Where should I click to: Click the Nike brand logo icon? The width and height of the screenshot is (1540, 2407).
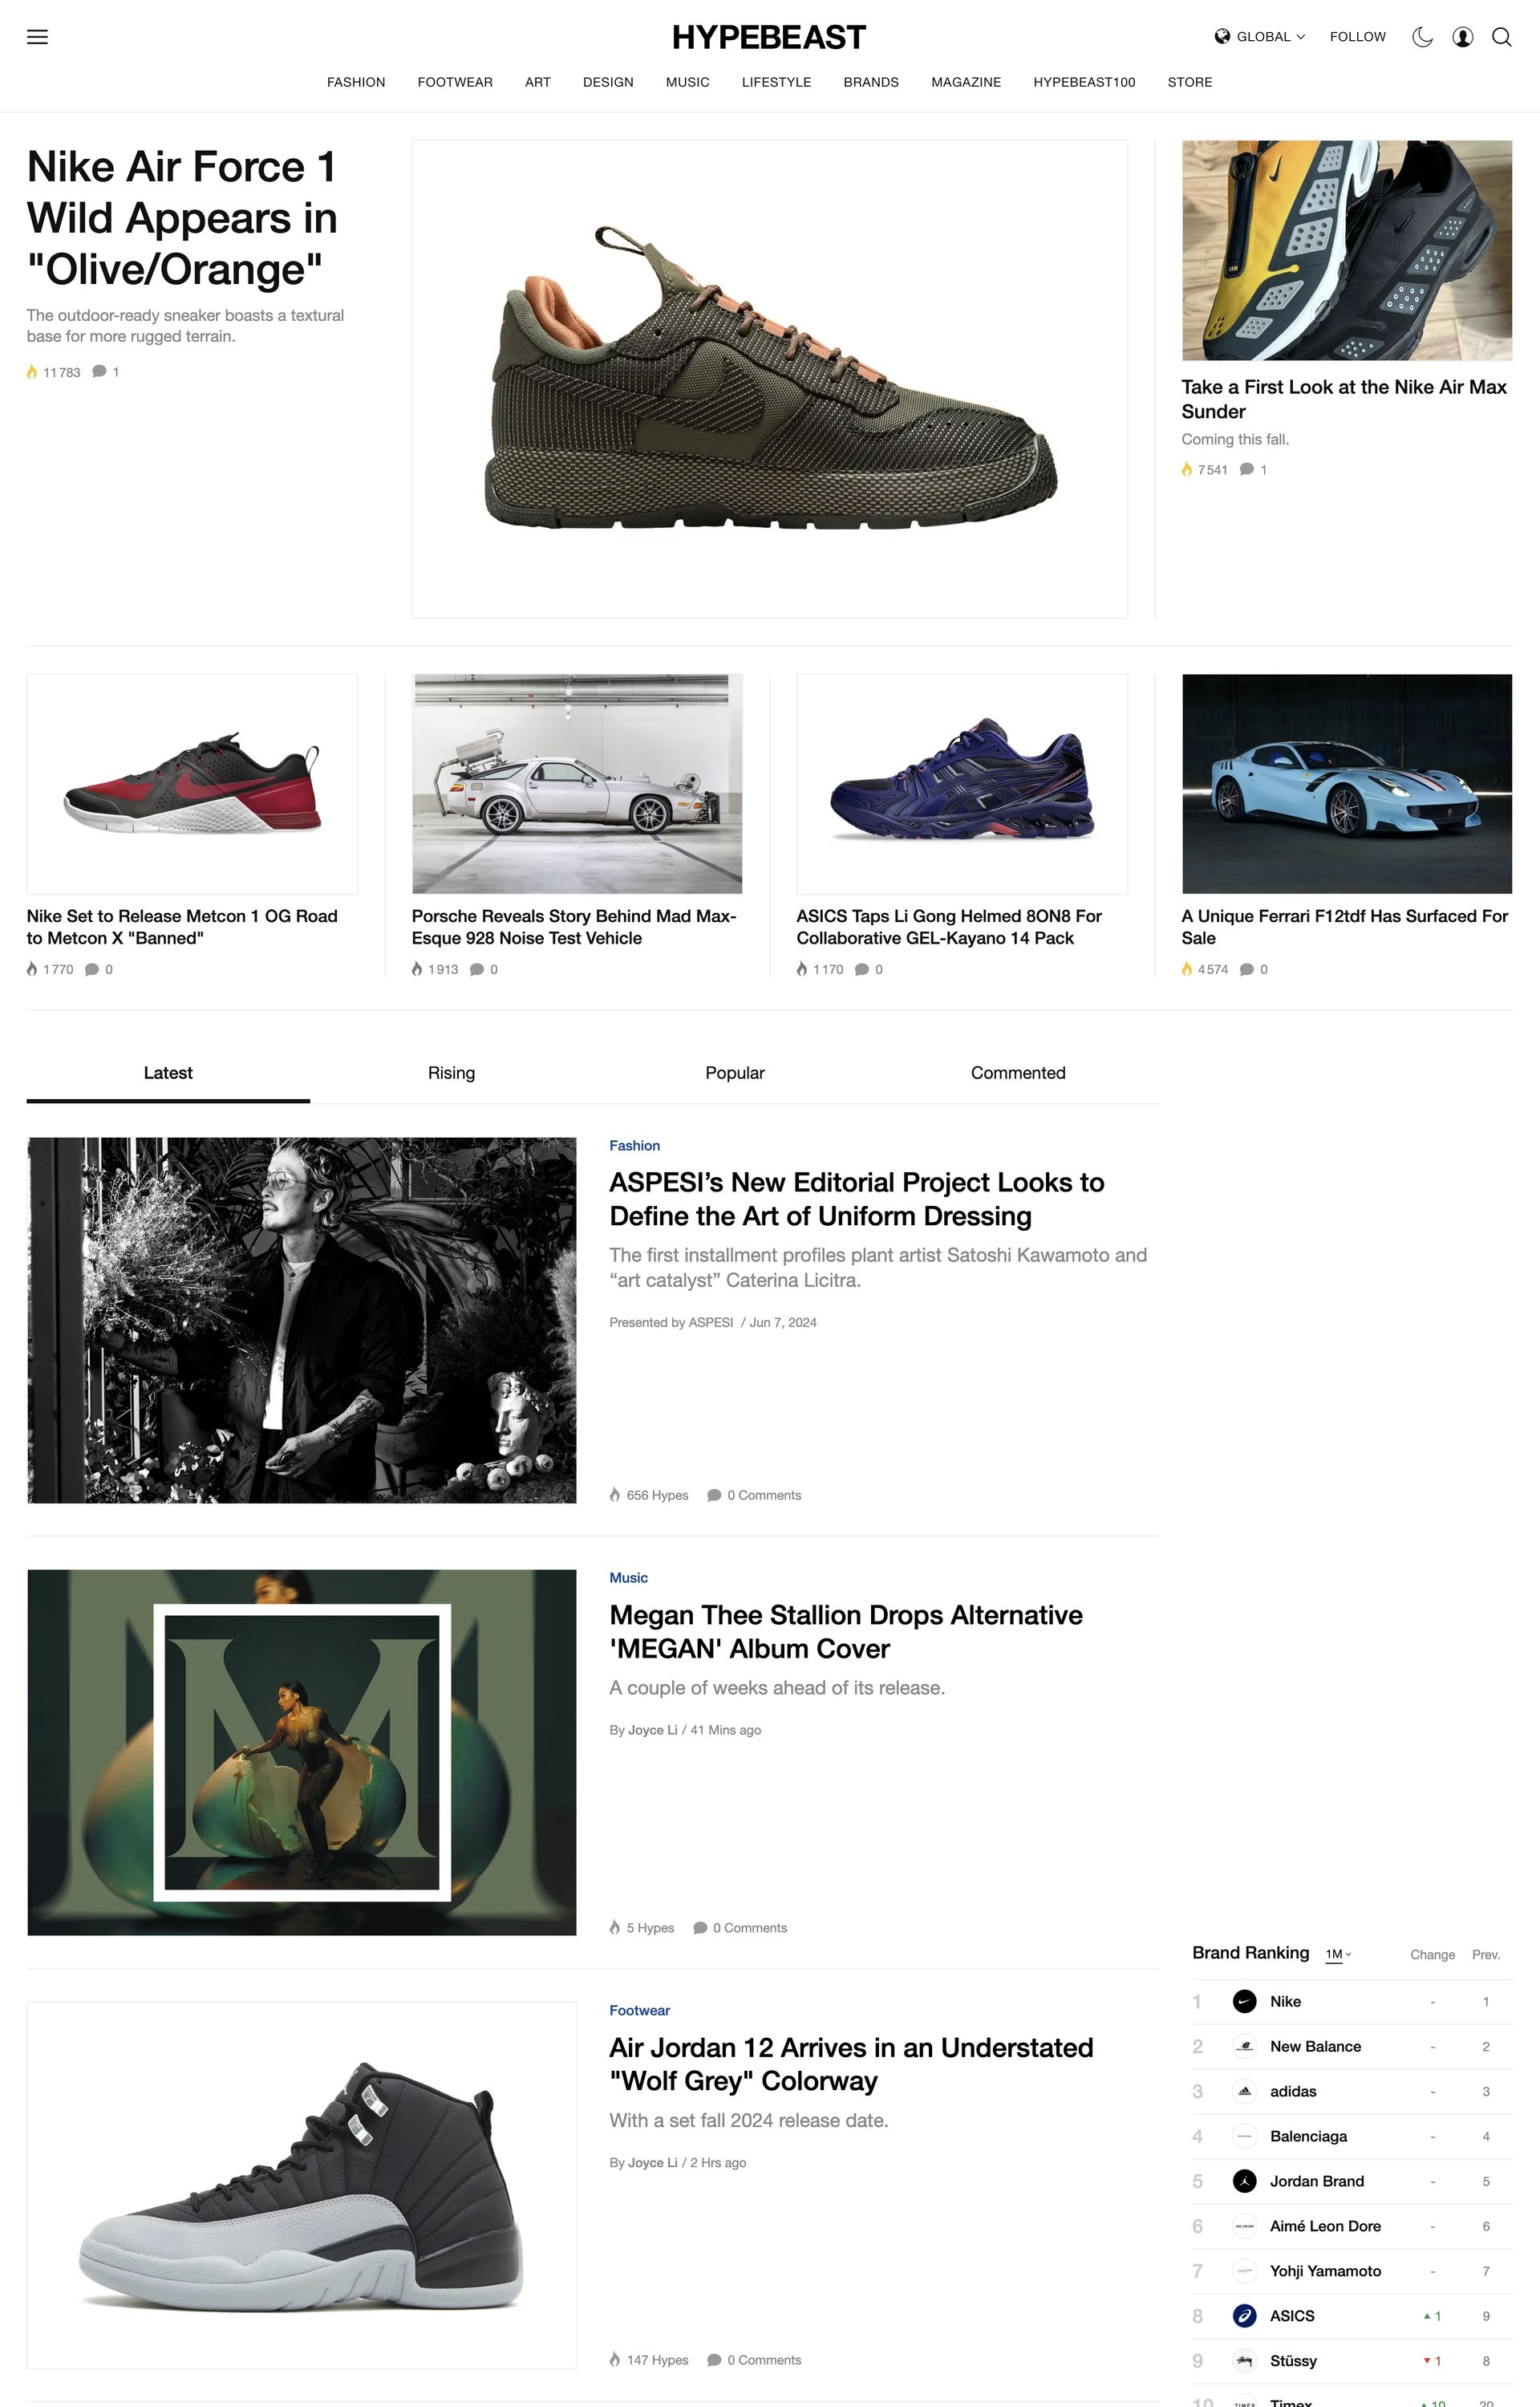coord(1244,2001)
